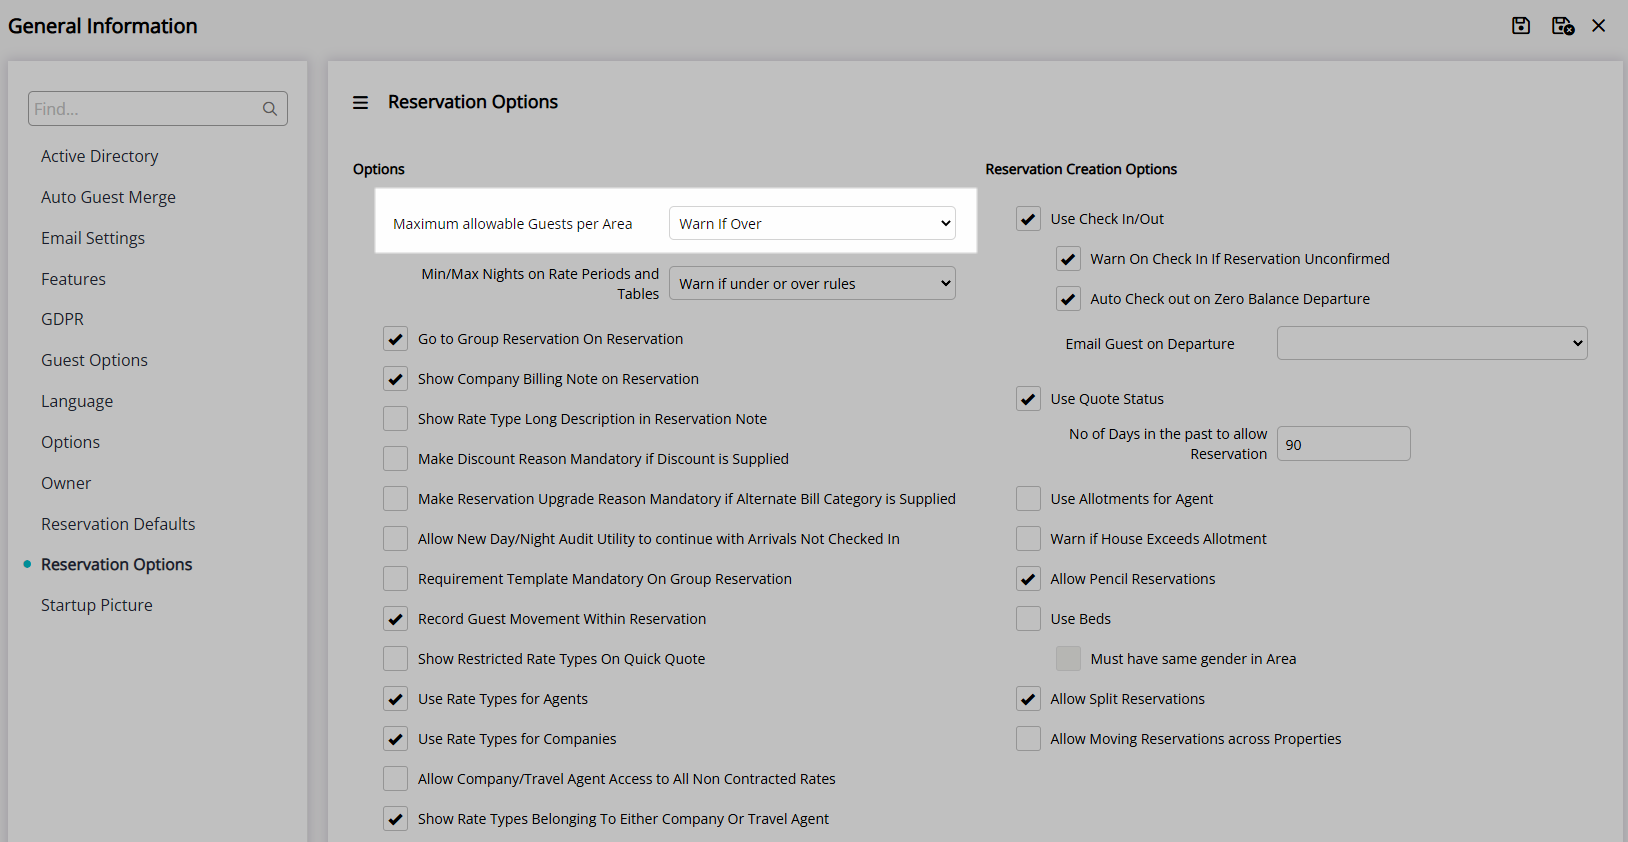
Task: Focus the Find search field
Action: tap(158, 109)
